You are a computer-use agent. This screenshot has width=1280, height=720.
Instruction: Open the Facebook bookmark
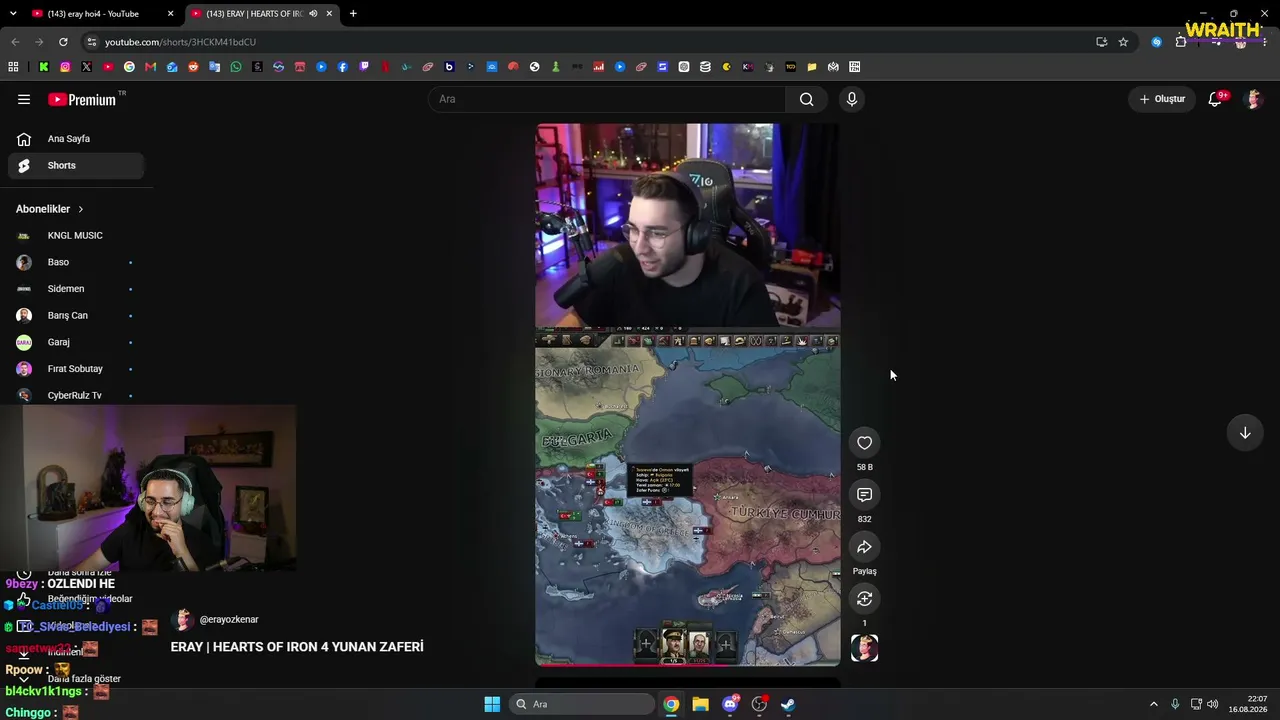pyautogui.click(x=343, y=67)
